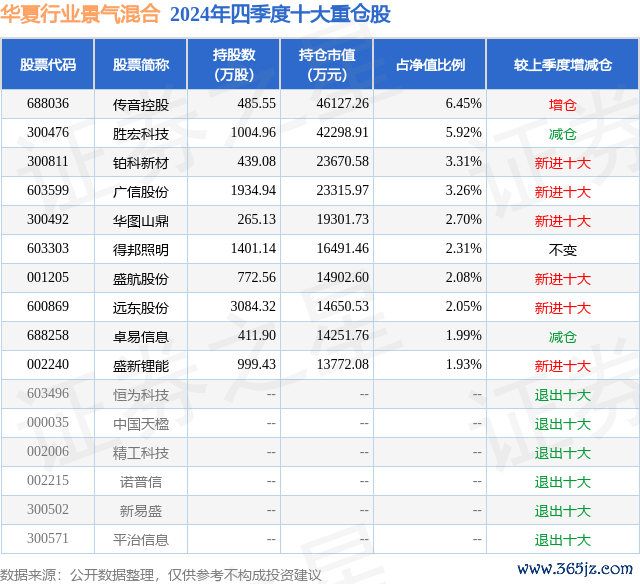640x584 pixels.
Task: Click market value 46127.26
Action: (x=343, y=103)
